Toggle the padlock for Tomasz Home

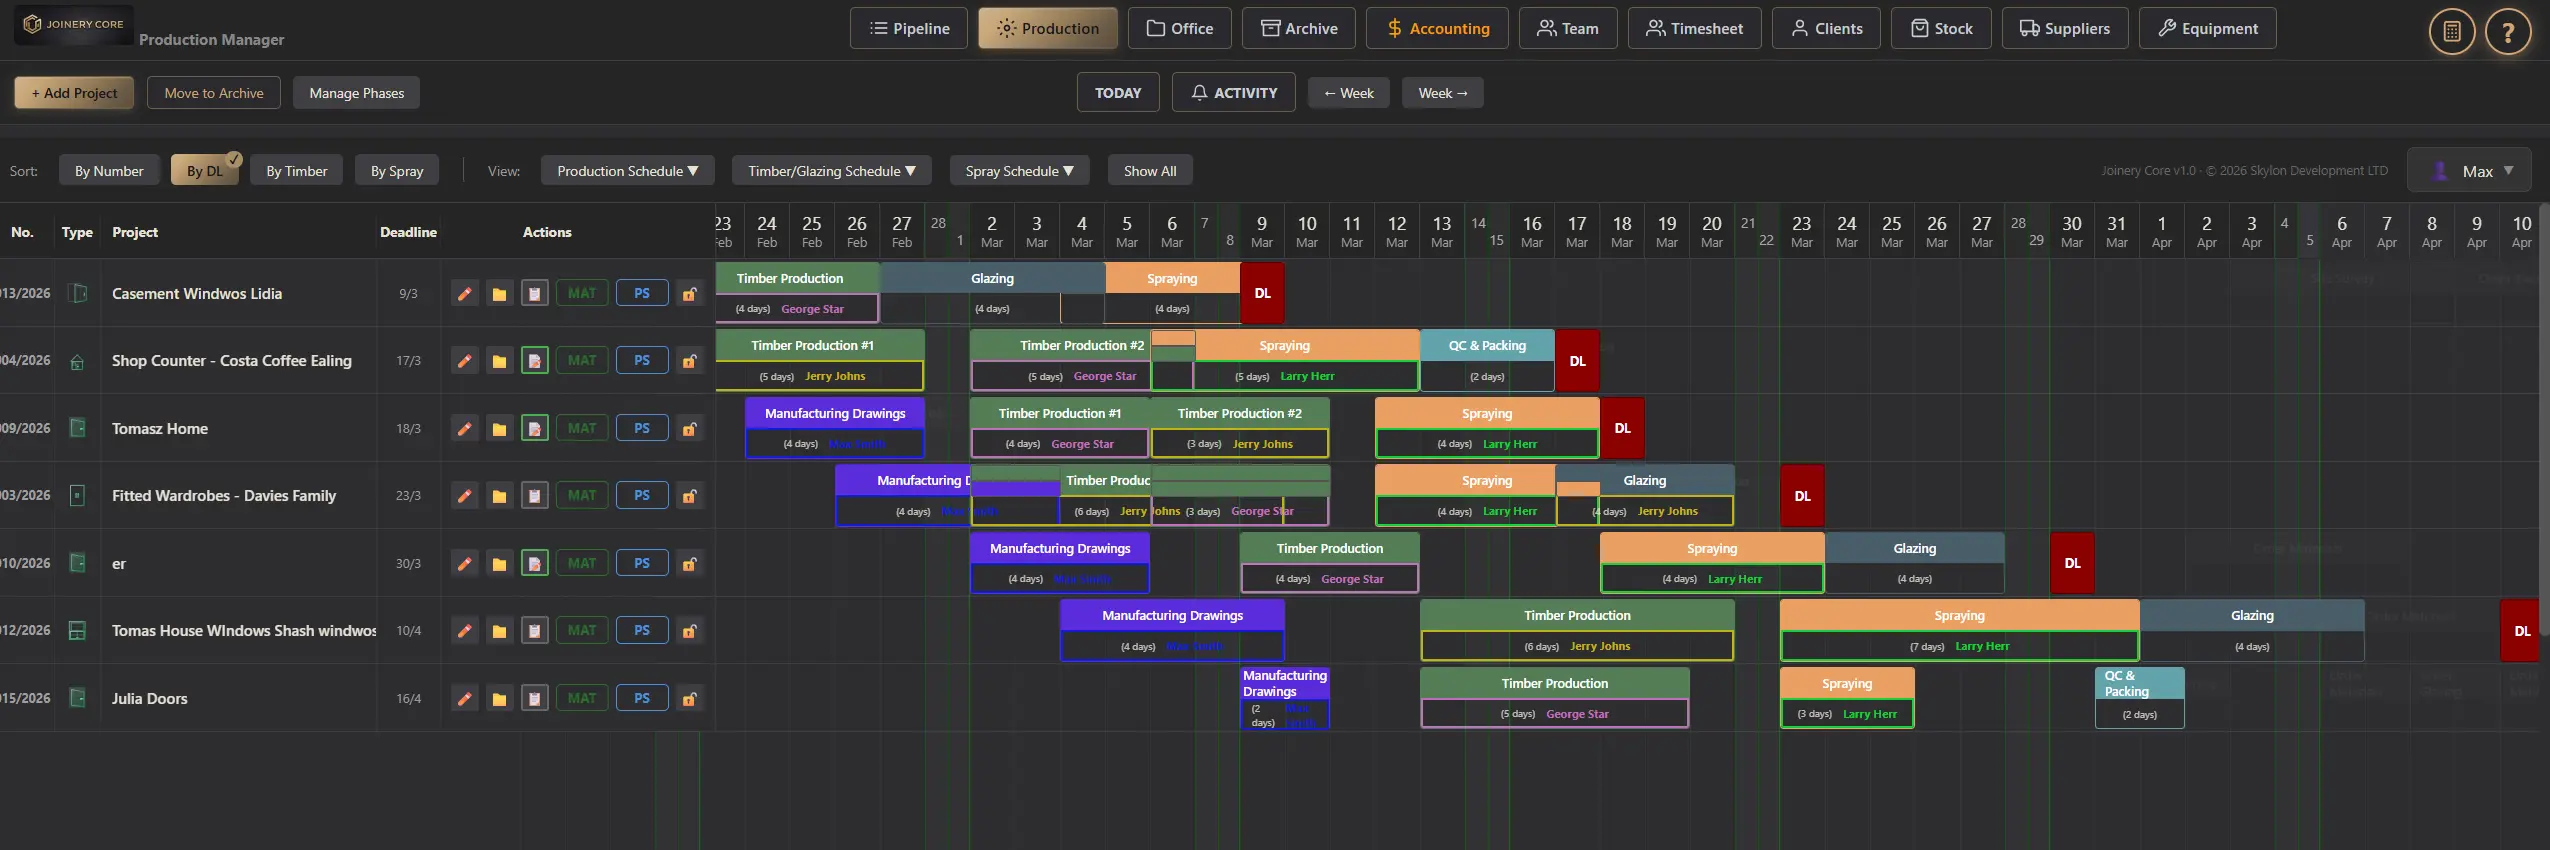click(689, 429)
